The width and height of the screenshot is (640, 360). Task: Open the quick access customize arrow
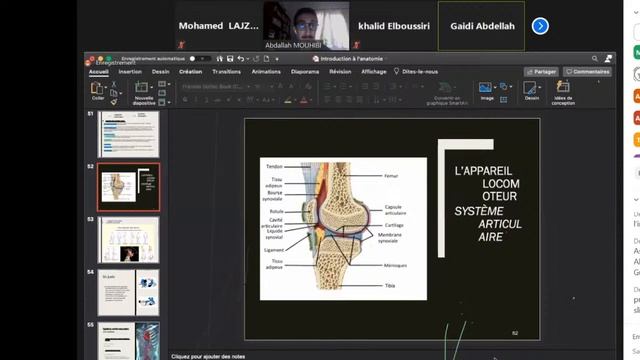tap(277, 59)
